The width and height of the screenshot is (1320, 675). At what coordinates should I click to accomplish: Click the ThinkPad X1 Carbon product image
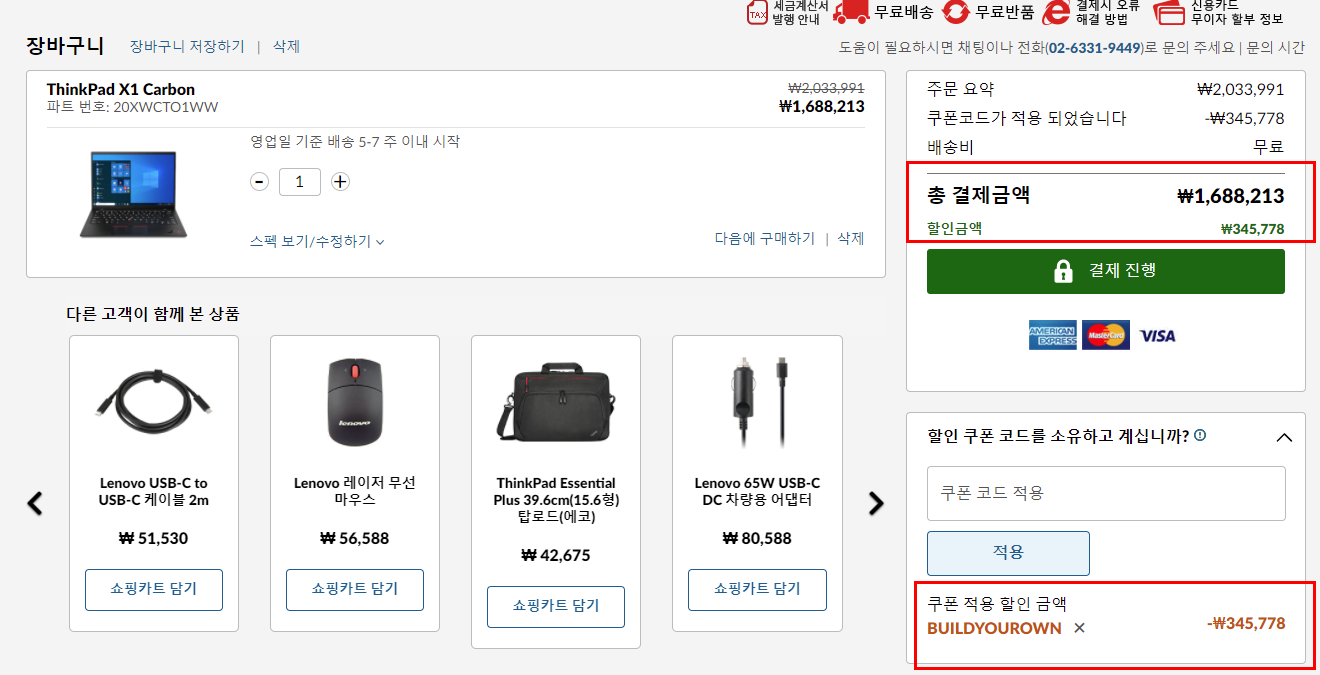(133, 194)
